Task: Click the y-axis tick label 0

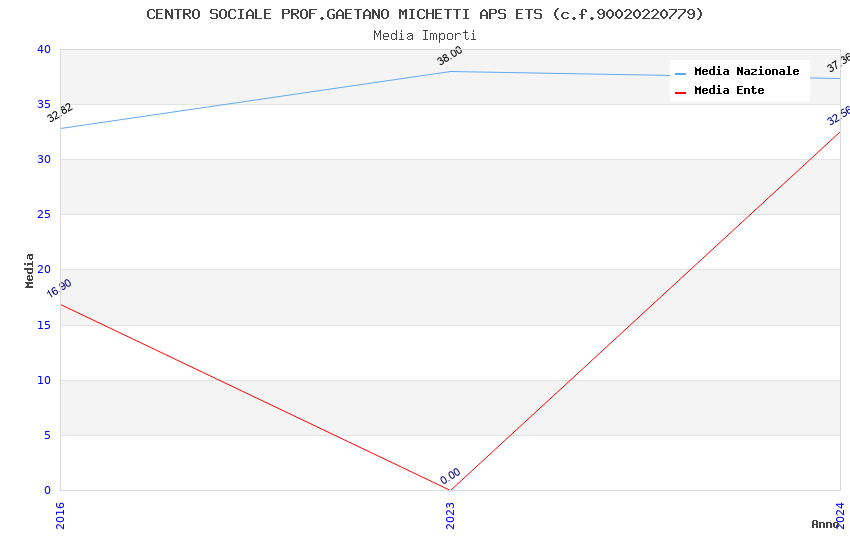Action: click(x=48, y=490)
